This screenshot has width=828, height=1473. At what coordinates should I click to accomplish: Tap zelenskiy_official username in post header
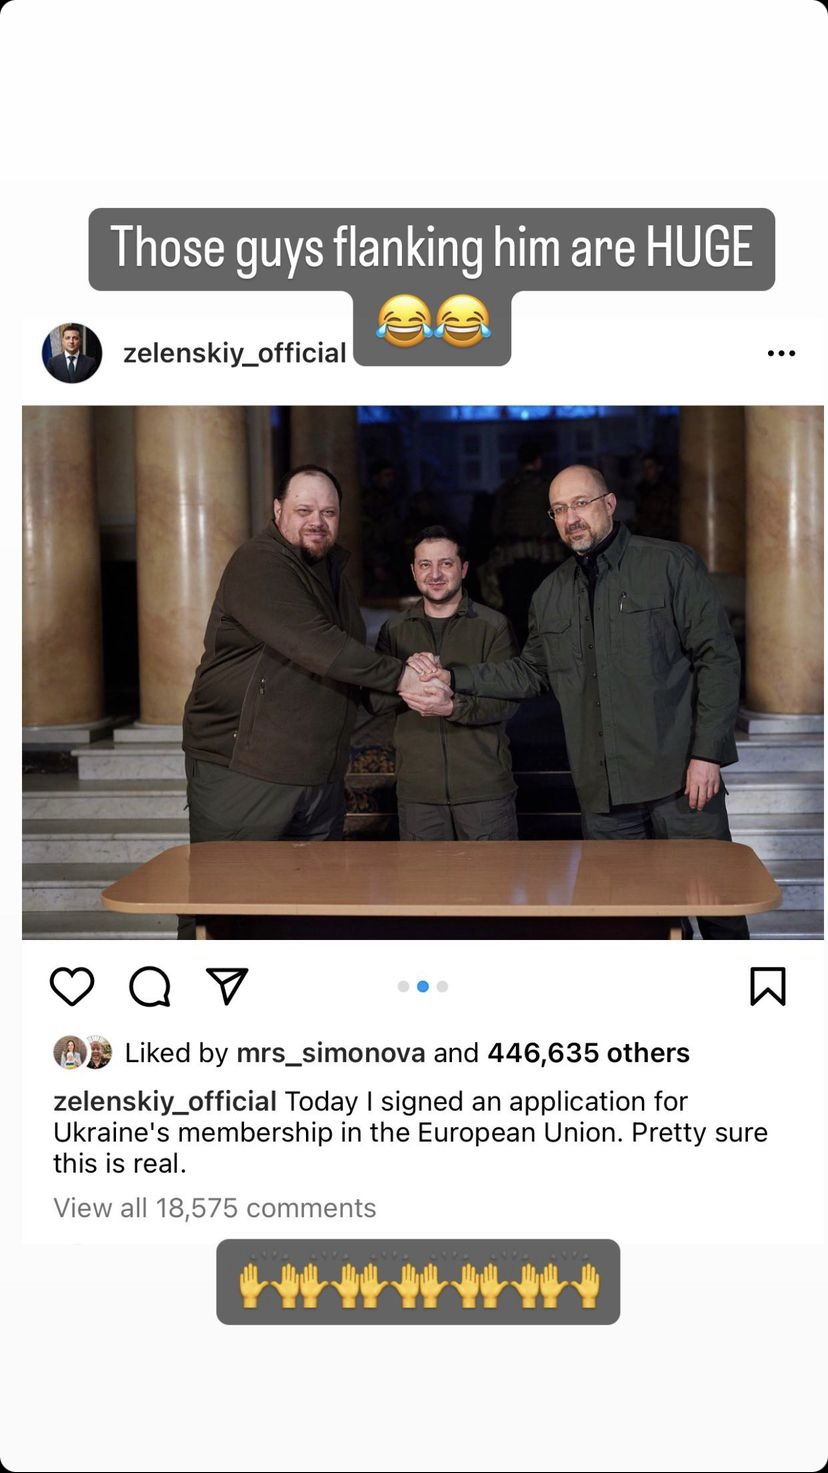[234, 353]
